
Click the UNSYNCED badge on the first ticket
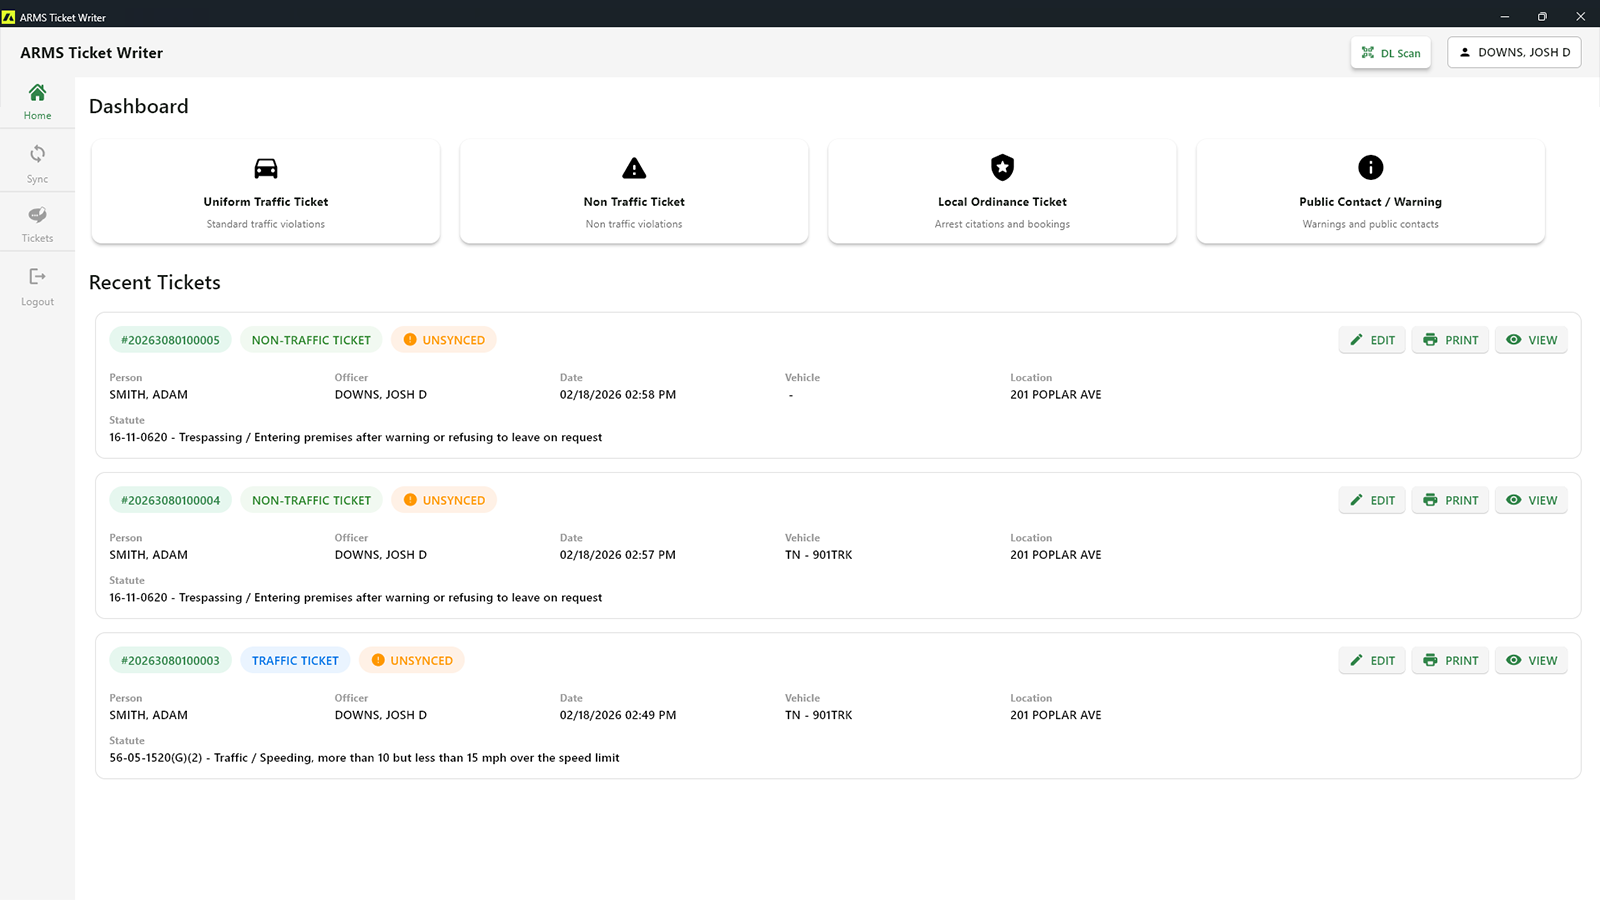(443, 339)
